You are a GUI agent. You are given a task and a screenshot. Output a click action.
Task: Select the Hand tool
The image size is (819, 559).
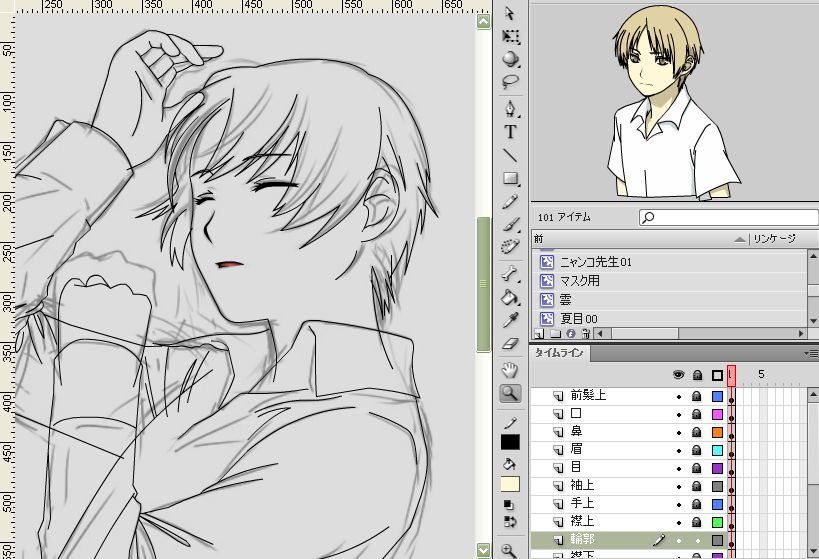510,370
